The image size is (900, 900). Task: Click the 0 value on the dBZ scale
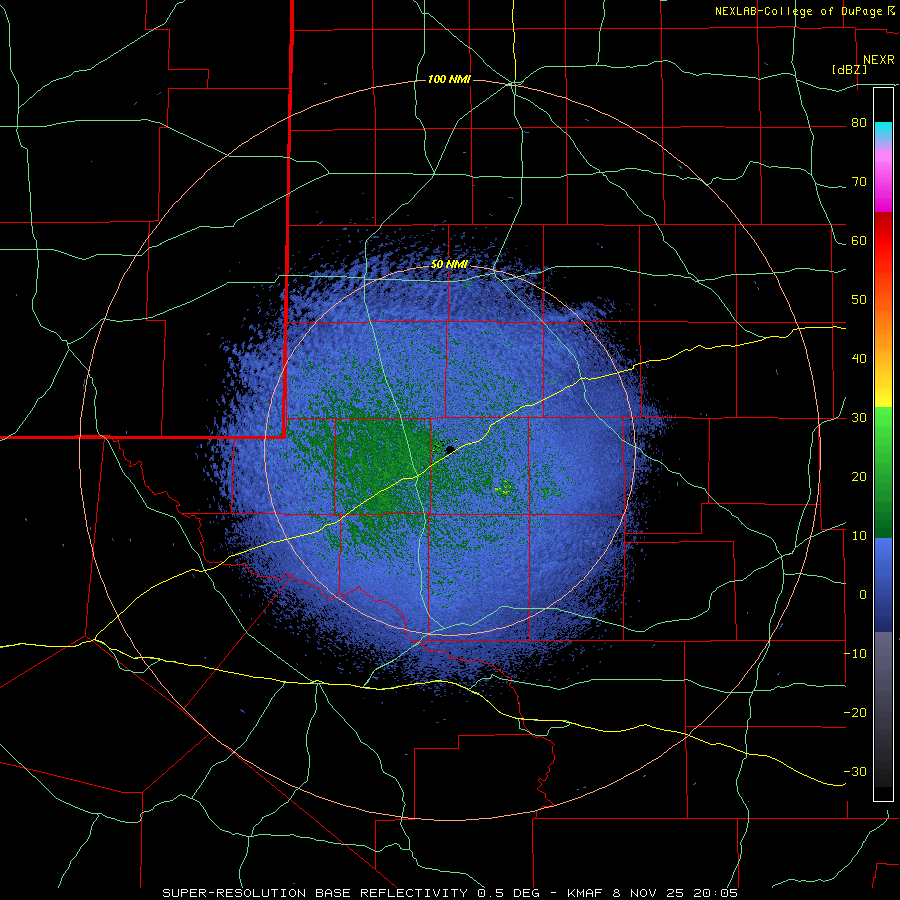(863, 595)
